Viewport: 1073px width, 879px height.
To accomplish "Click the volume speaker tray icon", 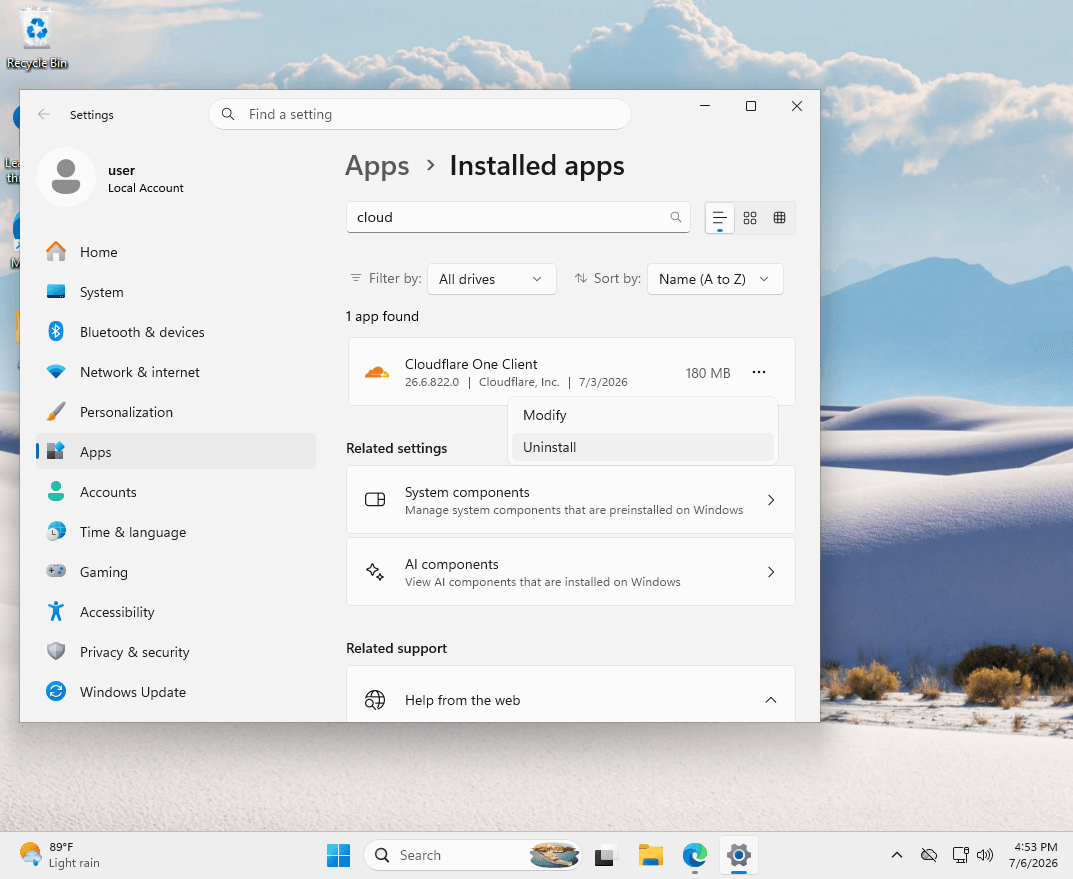I will [x=985, y=855].
